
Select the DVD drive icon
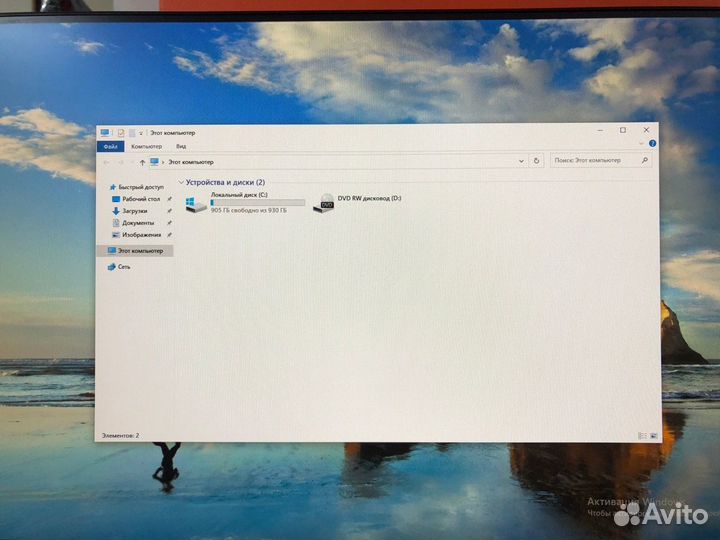coord(324,203)
